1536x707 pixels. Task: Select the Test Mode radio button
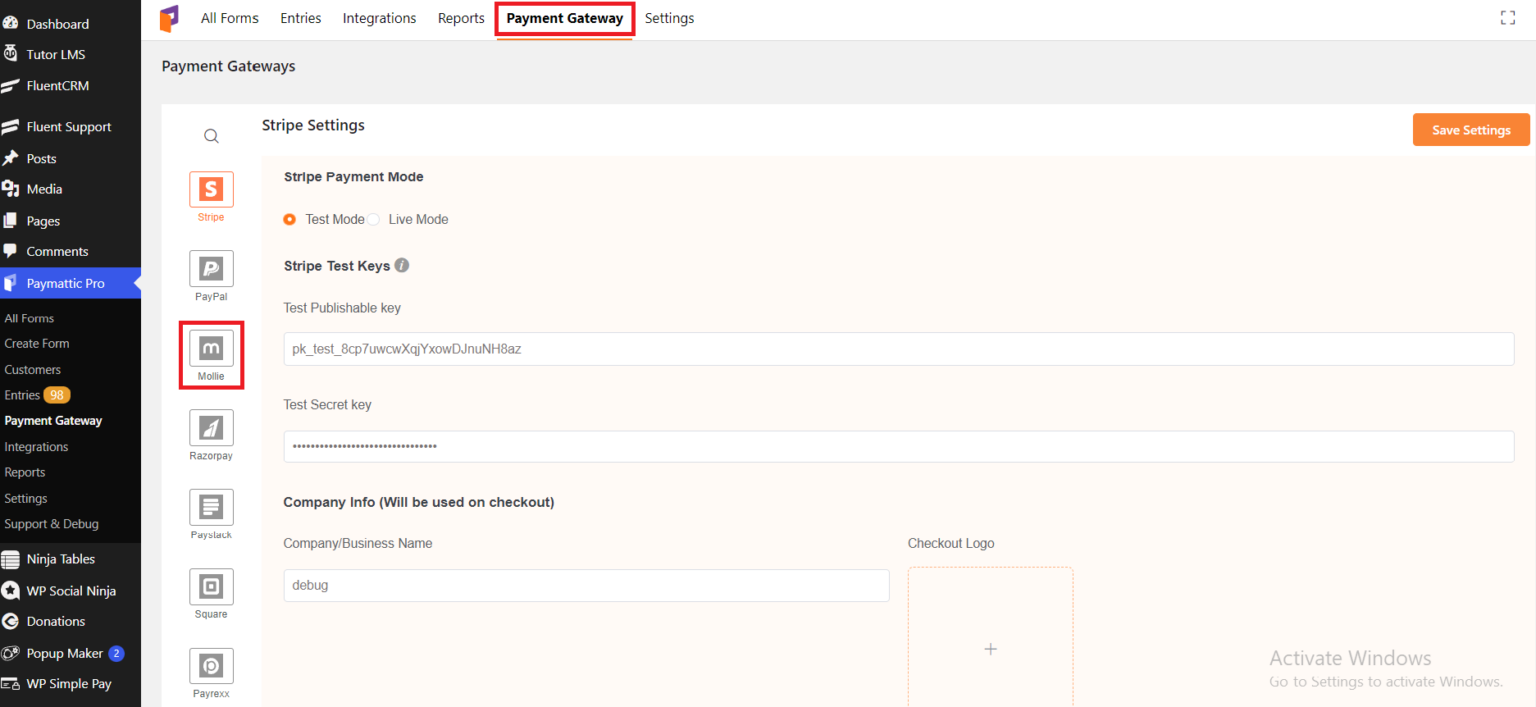[x=289, y=219]
